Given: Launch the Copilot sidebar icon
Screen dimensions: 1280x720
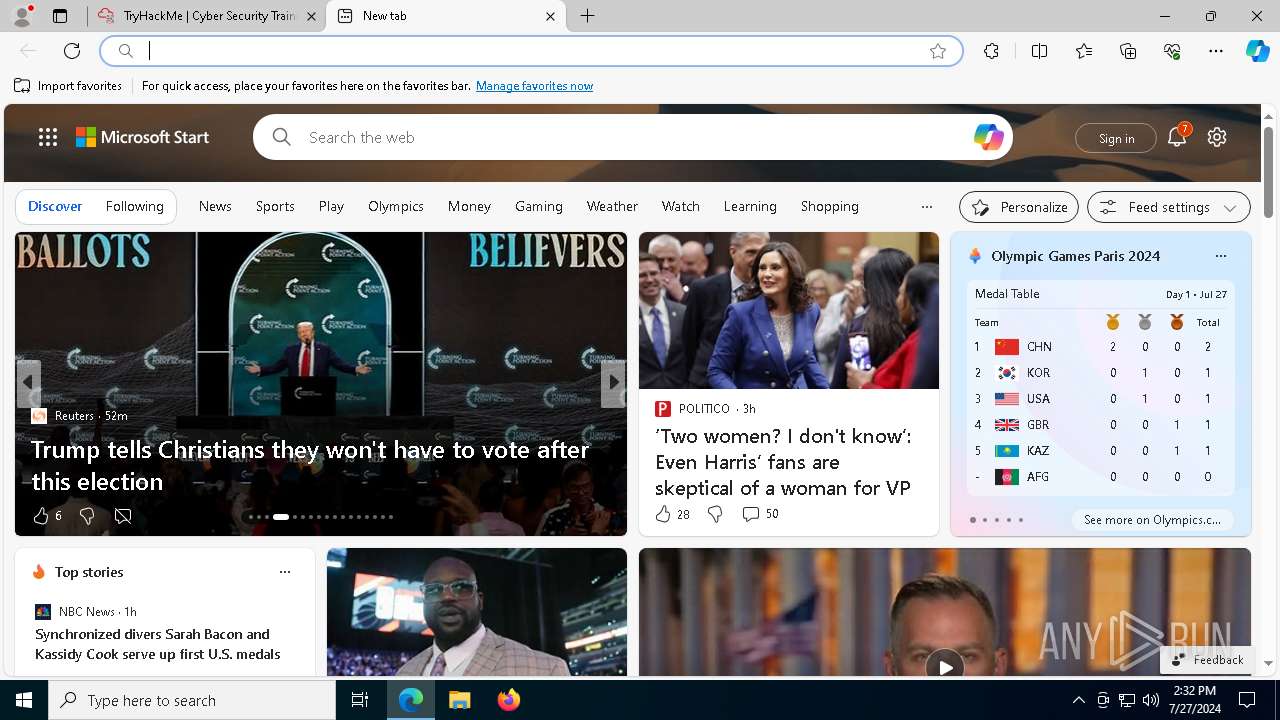Looking at the screenshot, I should coord(1257,51).
